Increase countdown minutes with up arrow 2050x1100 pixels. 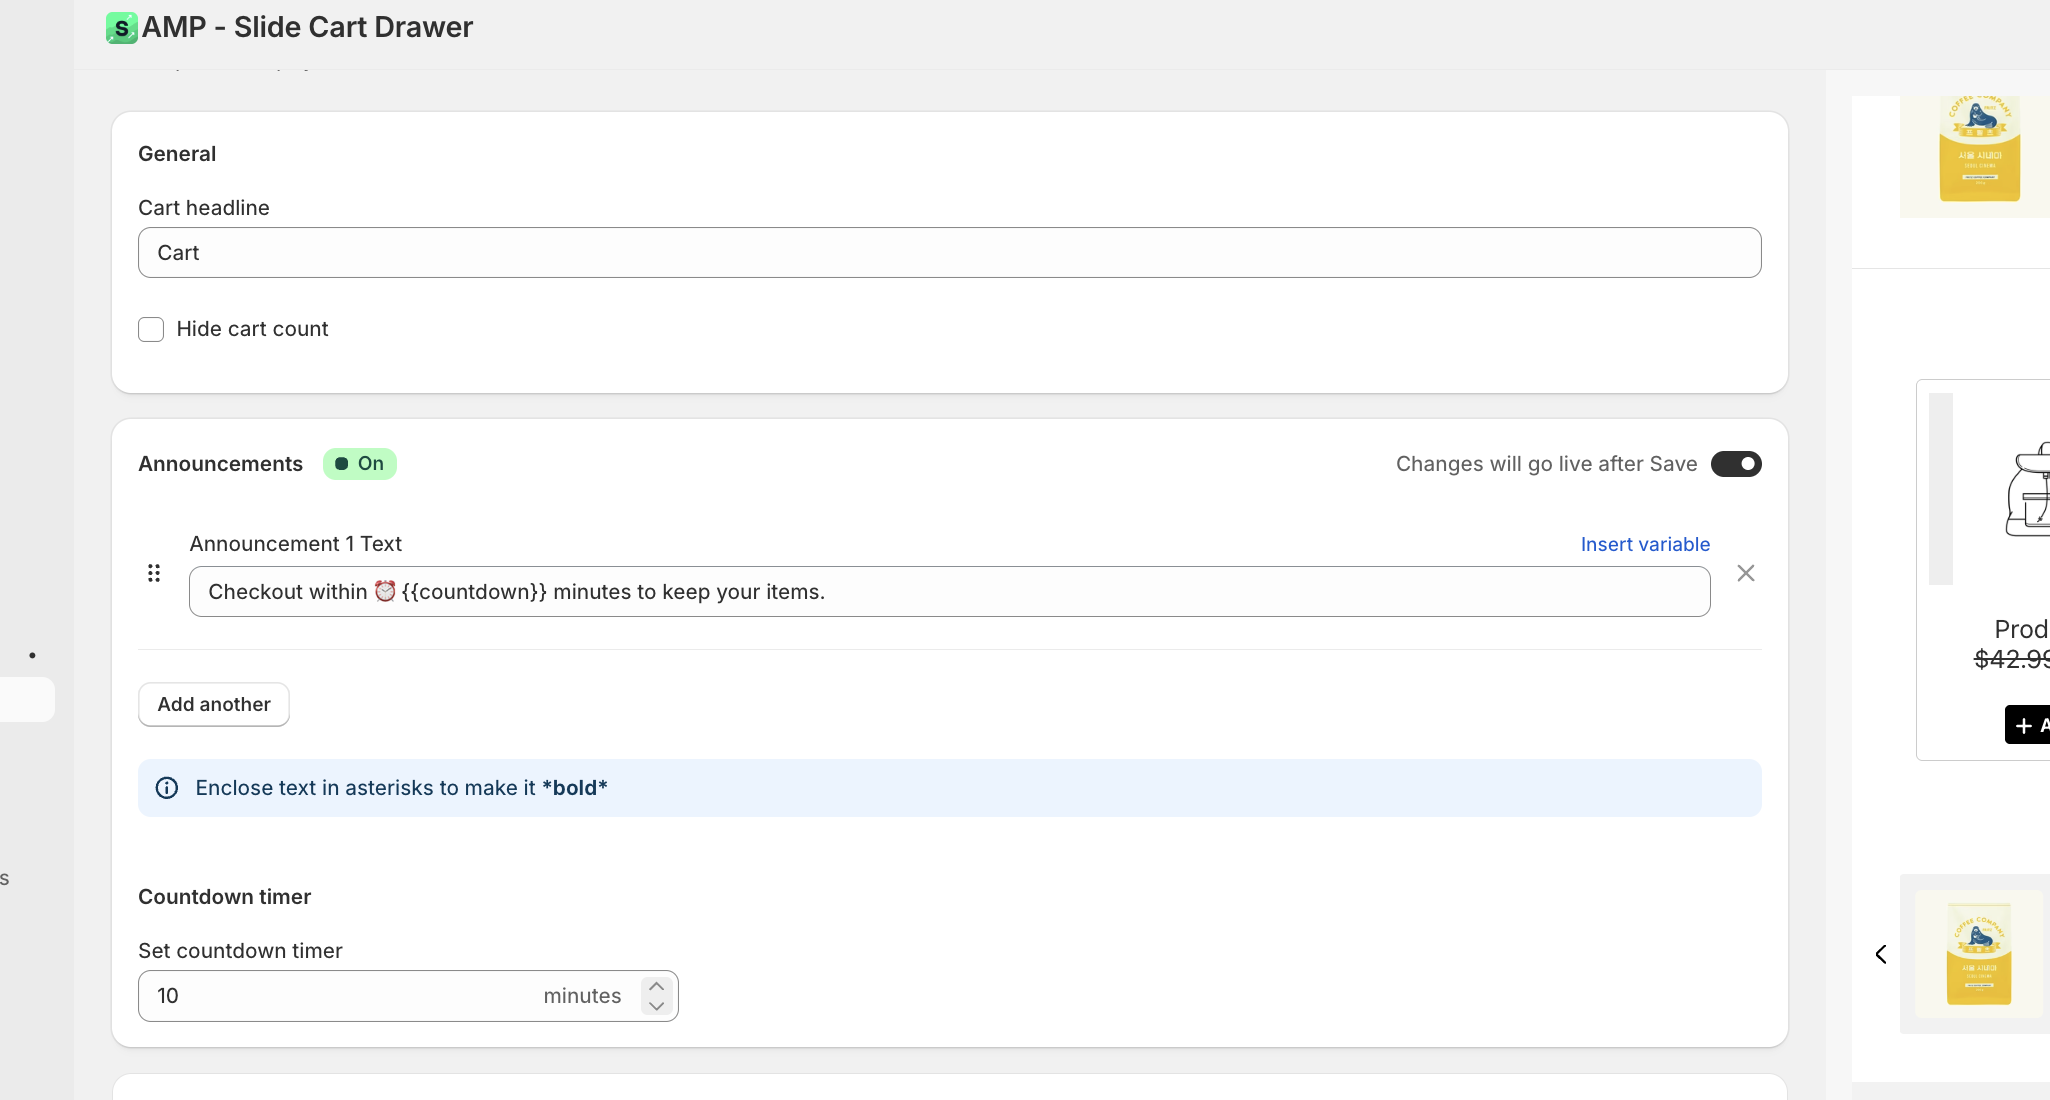click(656, 986)
